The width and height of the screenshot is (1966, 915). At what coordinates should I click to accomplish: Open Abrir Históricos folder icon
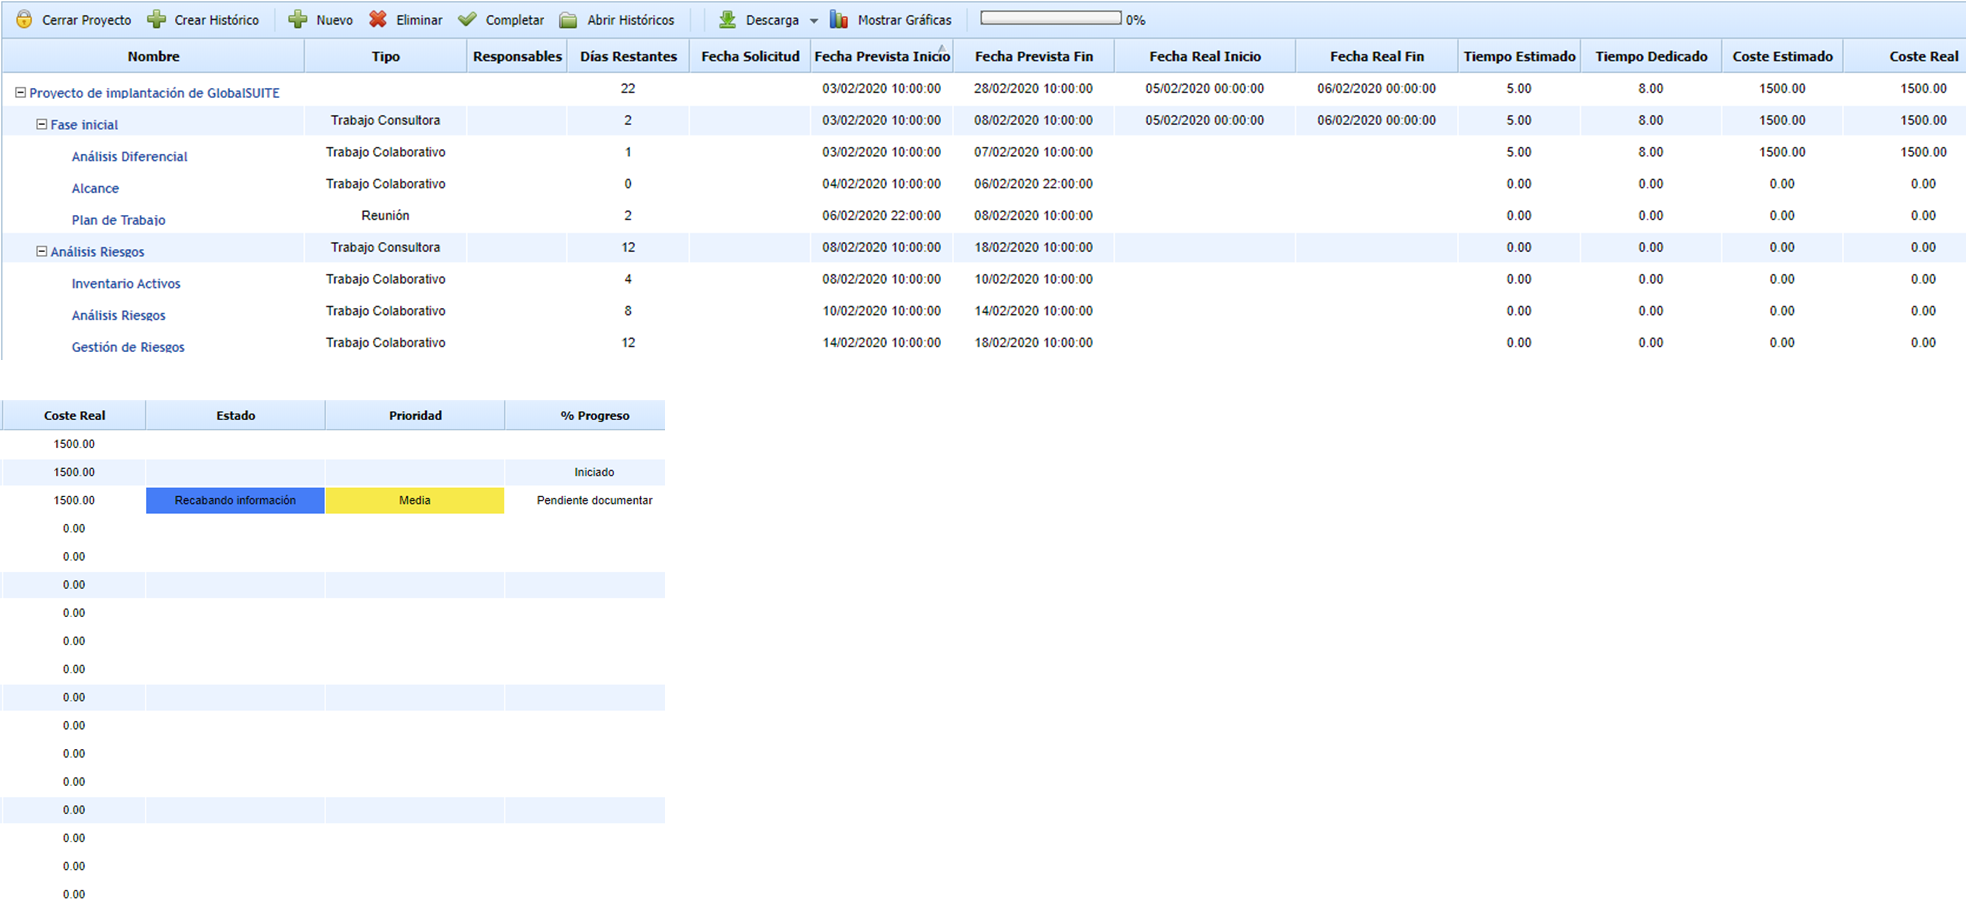pyautogui.click(x=568, y=20)
